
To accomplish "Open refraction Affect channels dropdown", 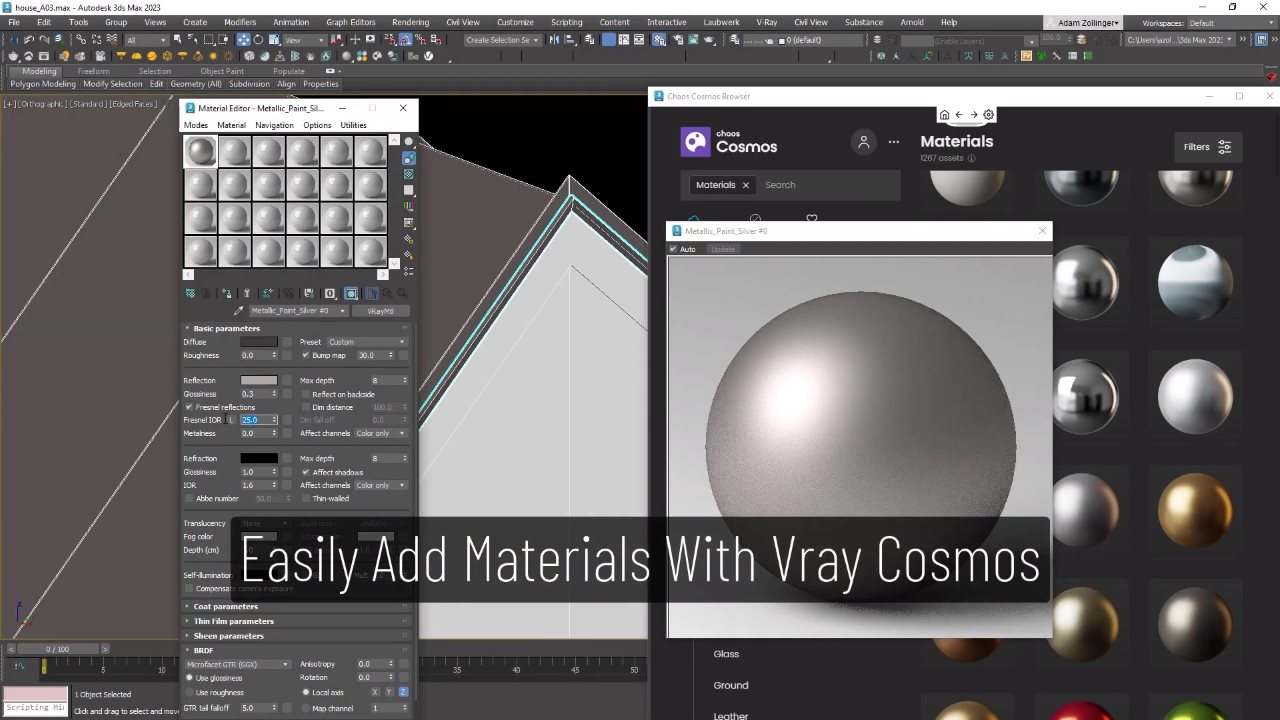I will click(x=381, y=485).
